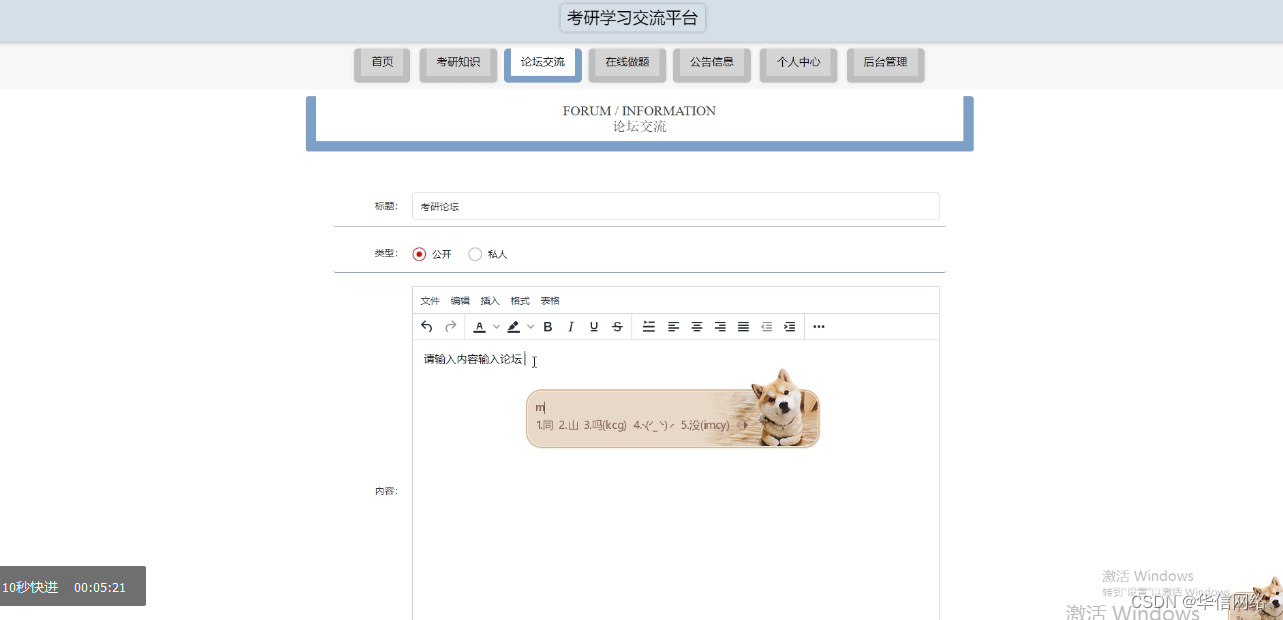This screenshot has height=620, width=1283.
Task: Toggle bold formatting
Action: 547,326
